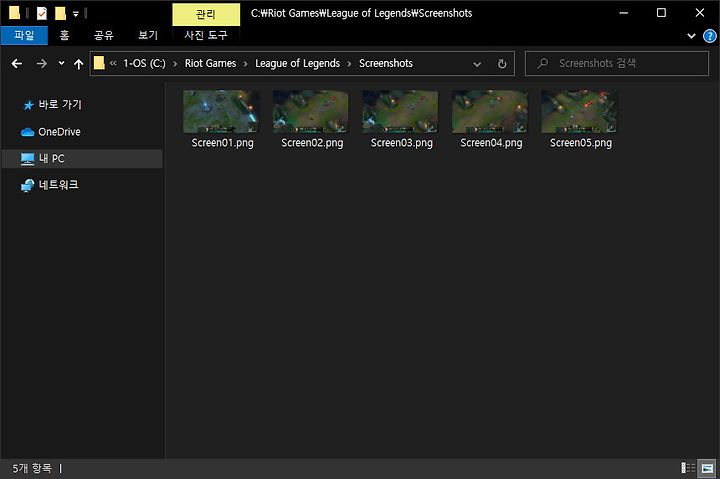Click the Manage (관리) contextual tab
The width and height of the screenshot is (720, 479).
[206, 14]
